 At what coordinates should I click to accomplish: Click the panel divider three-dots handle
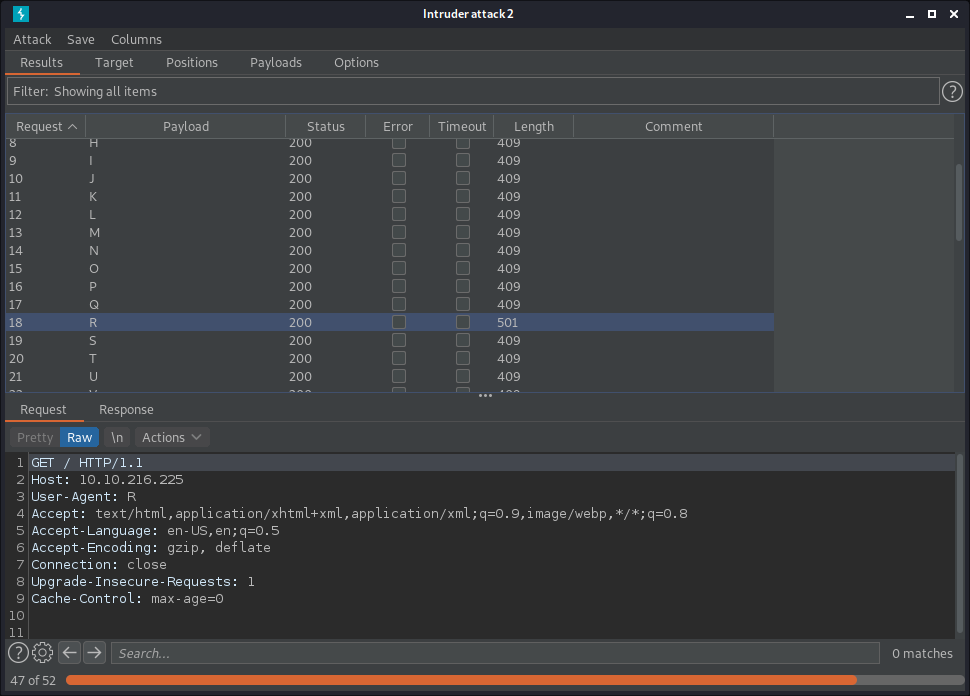[485, 396]
